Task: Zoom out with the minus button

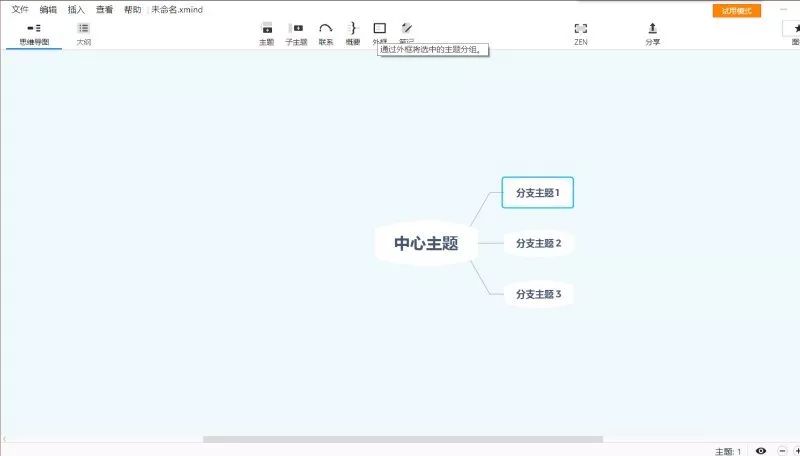Action: [782, 451]
